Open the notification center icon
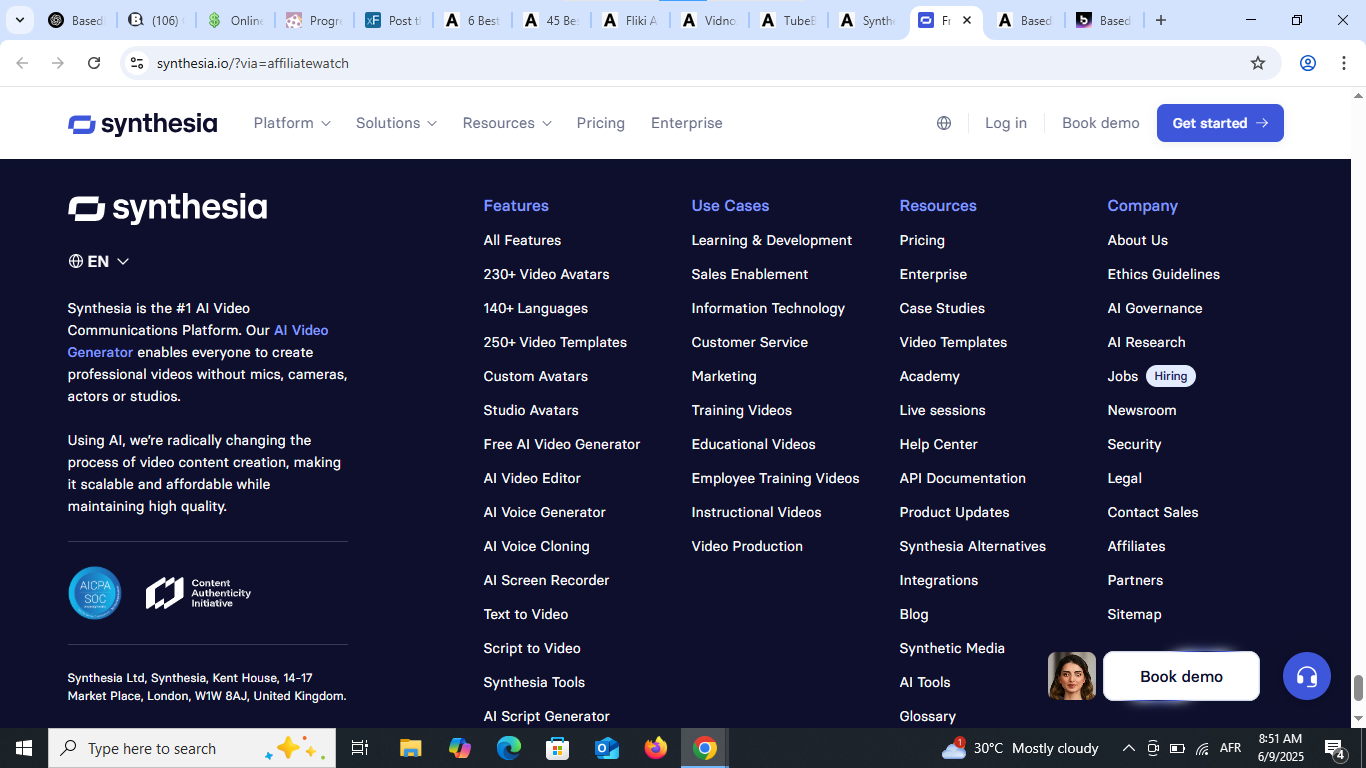This screenshot has width=1366, height=768. (1334, 748)
